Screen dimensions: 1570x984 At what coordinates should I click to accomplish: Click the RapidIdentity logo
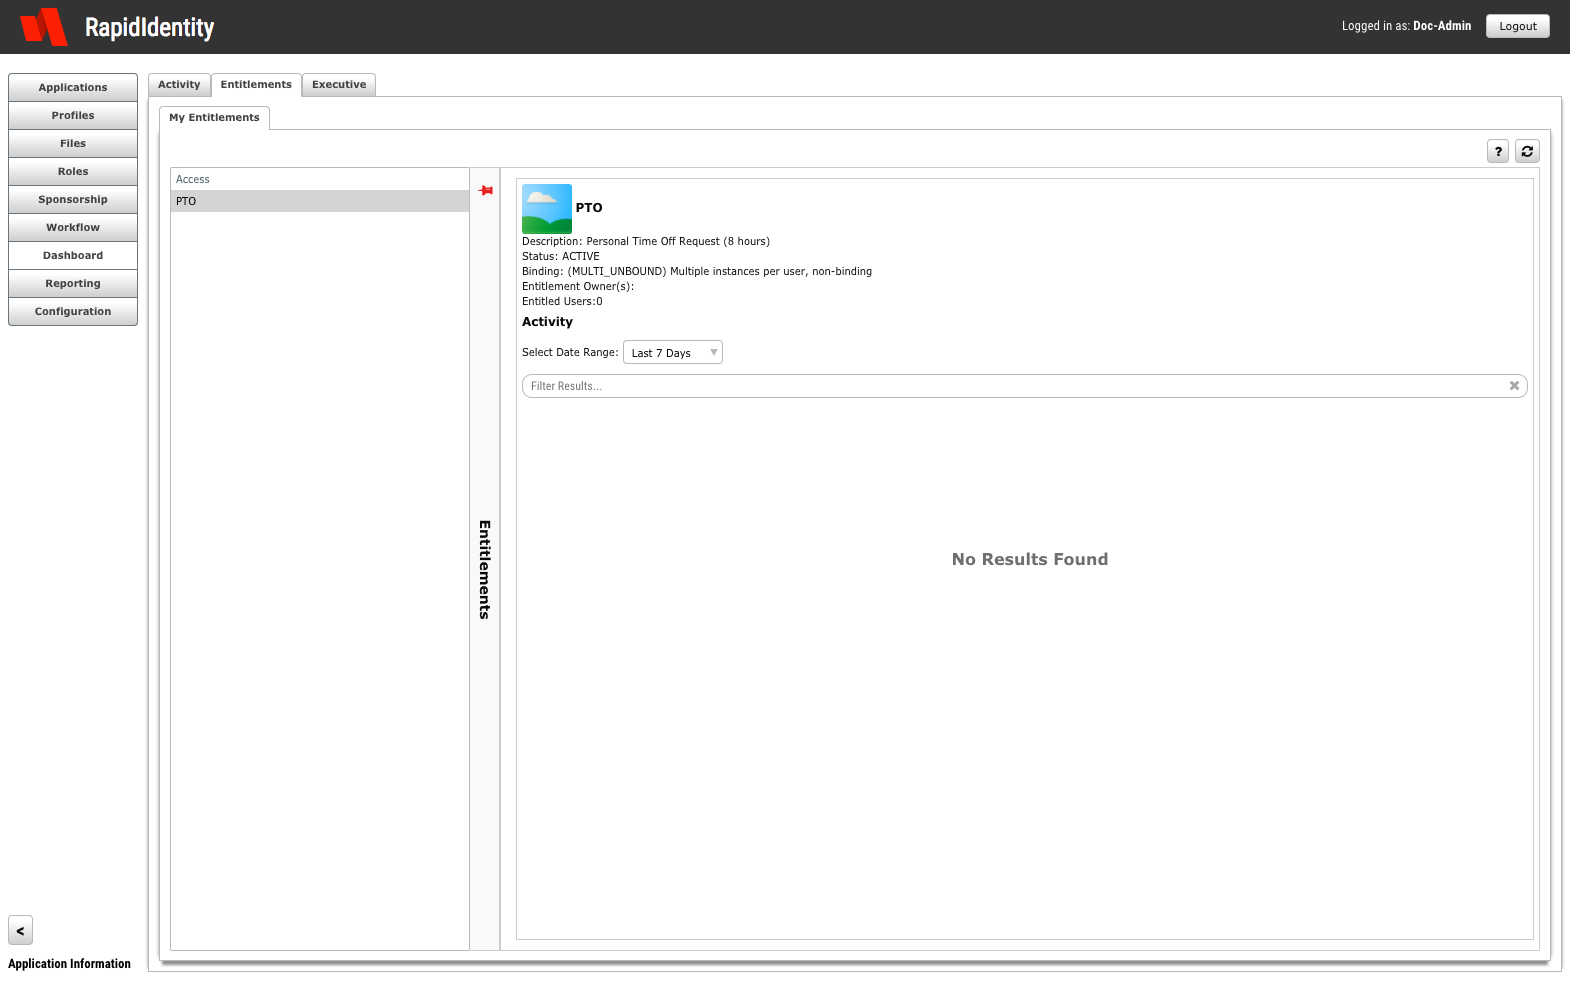point(44,27)
